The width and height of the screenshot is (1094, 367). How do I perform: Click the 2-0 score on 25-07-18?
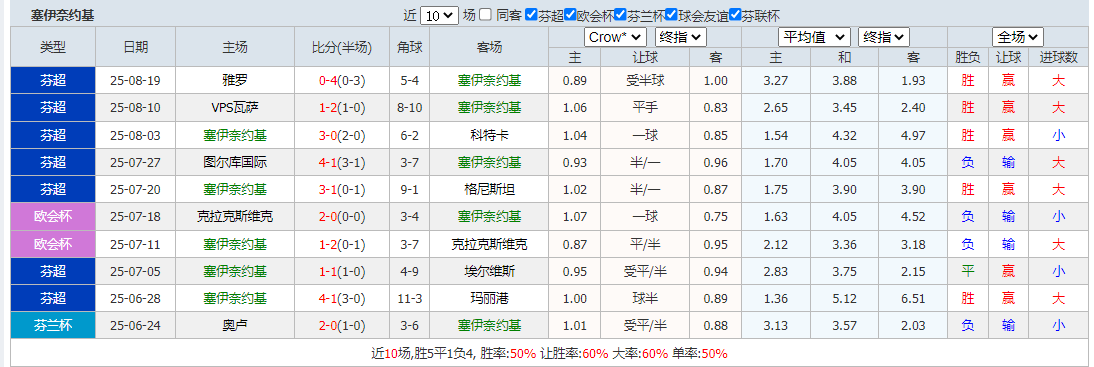click(x=329, y=217)
